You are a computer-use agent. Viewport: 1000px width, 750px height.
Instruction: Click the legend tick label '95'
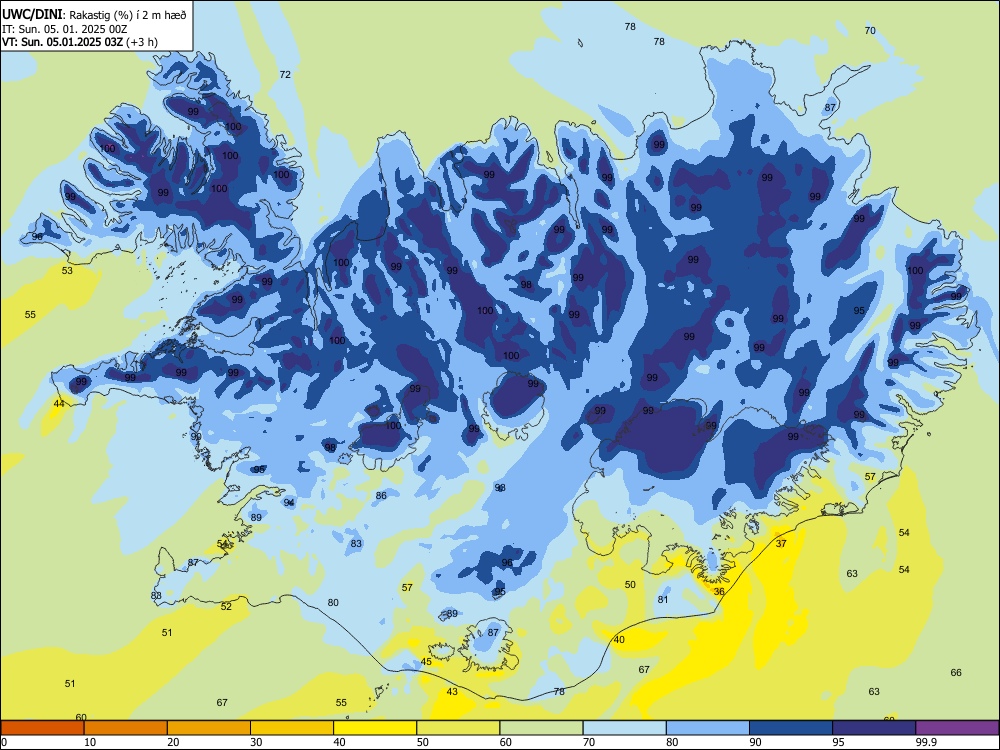(x=838, y=742)
